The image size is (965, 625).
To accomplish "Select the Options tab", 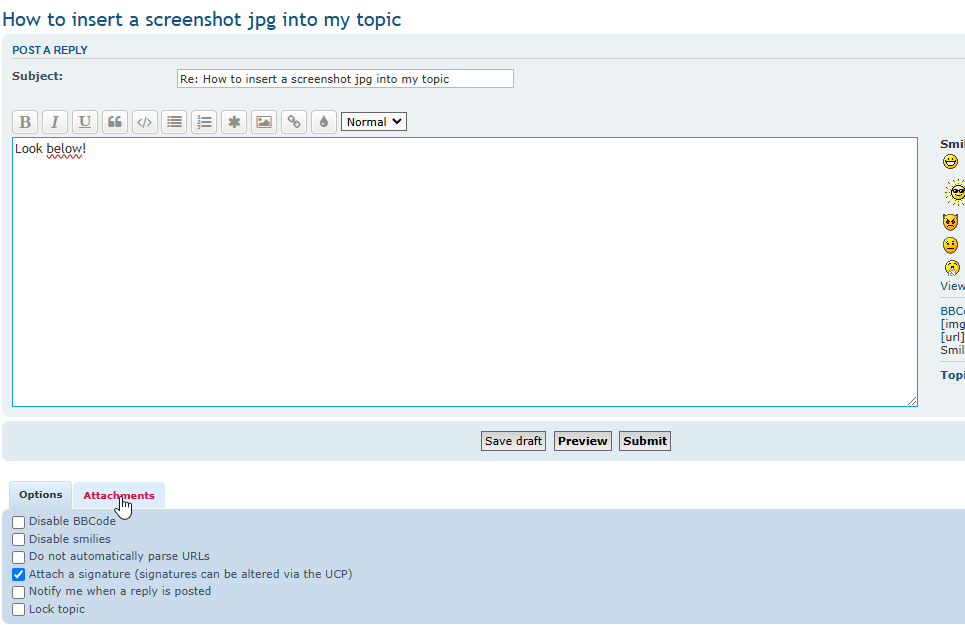I will pos(41,496).
